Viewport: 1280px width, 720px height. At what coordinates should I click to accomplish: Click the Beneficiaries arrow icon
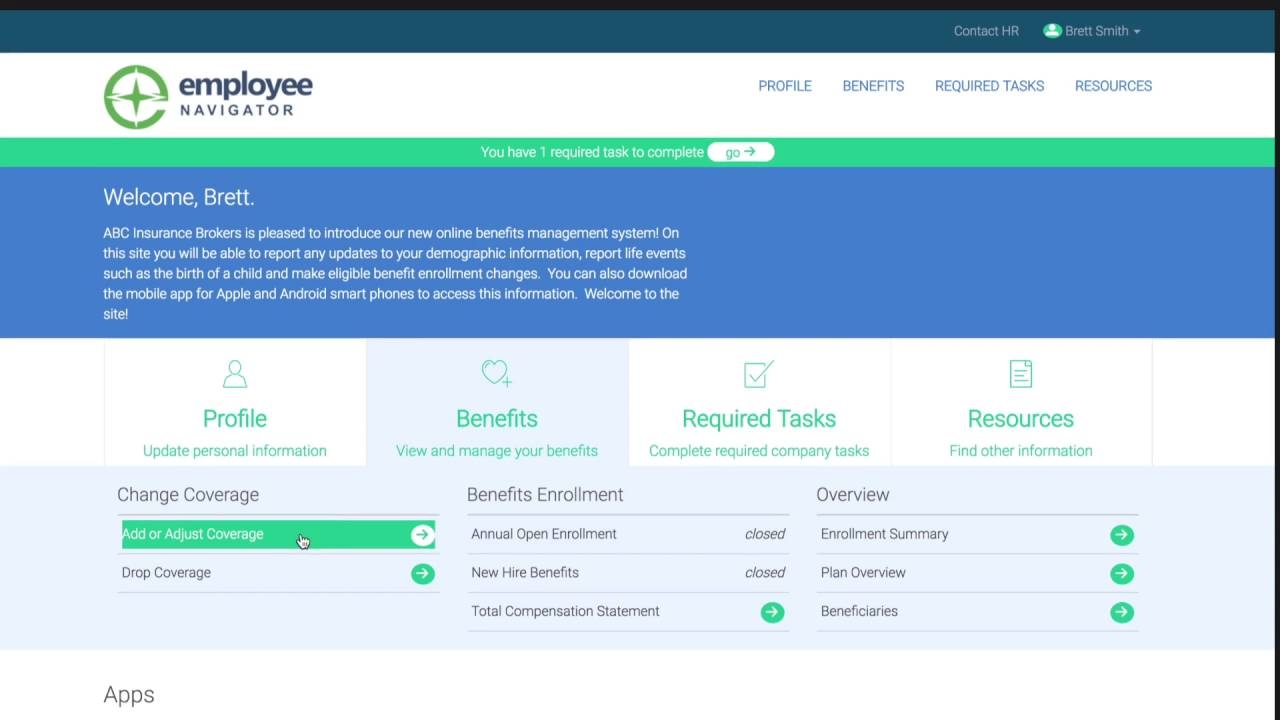click(x=1121, y=611)
